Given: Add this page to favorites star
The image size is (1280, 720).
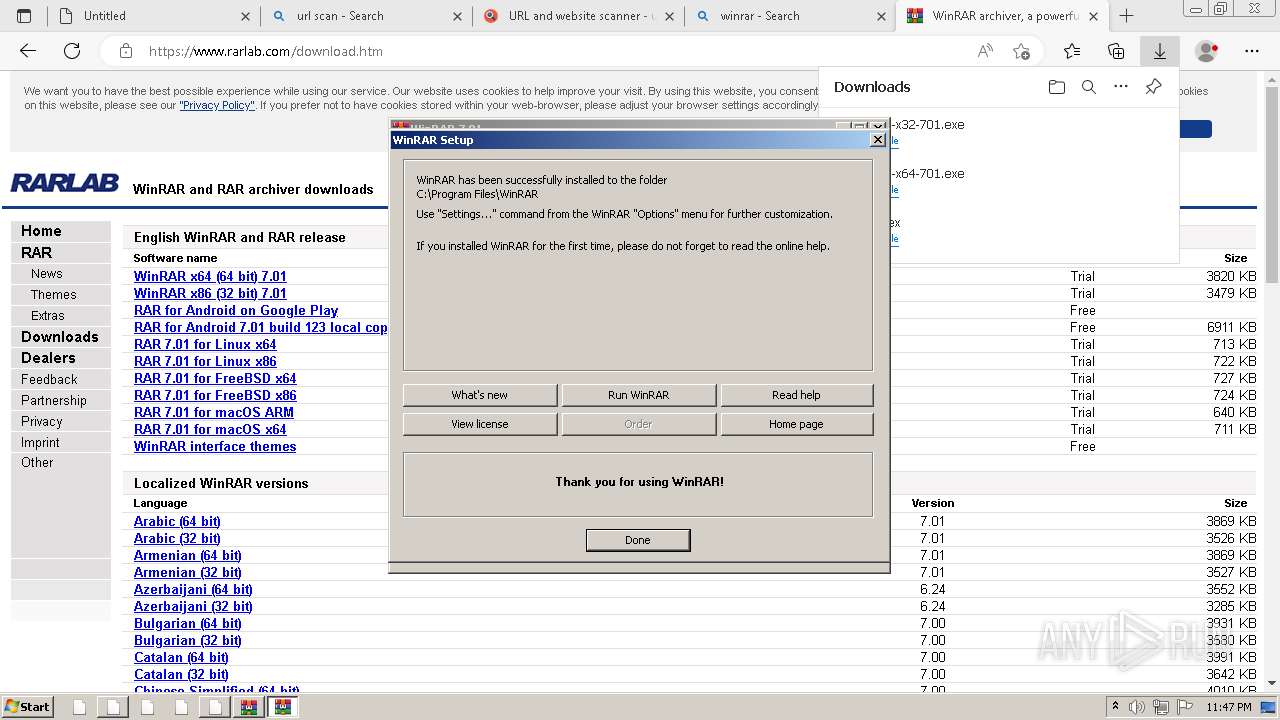Looking at the screenshot, I should click(1021, 51).
